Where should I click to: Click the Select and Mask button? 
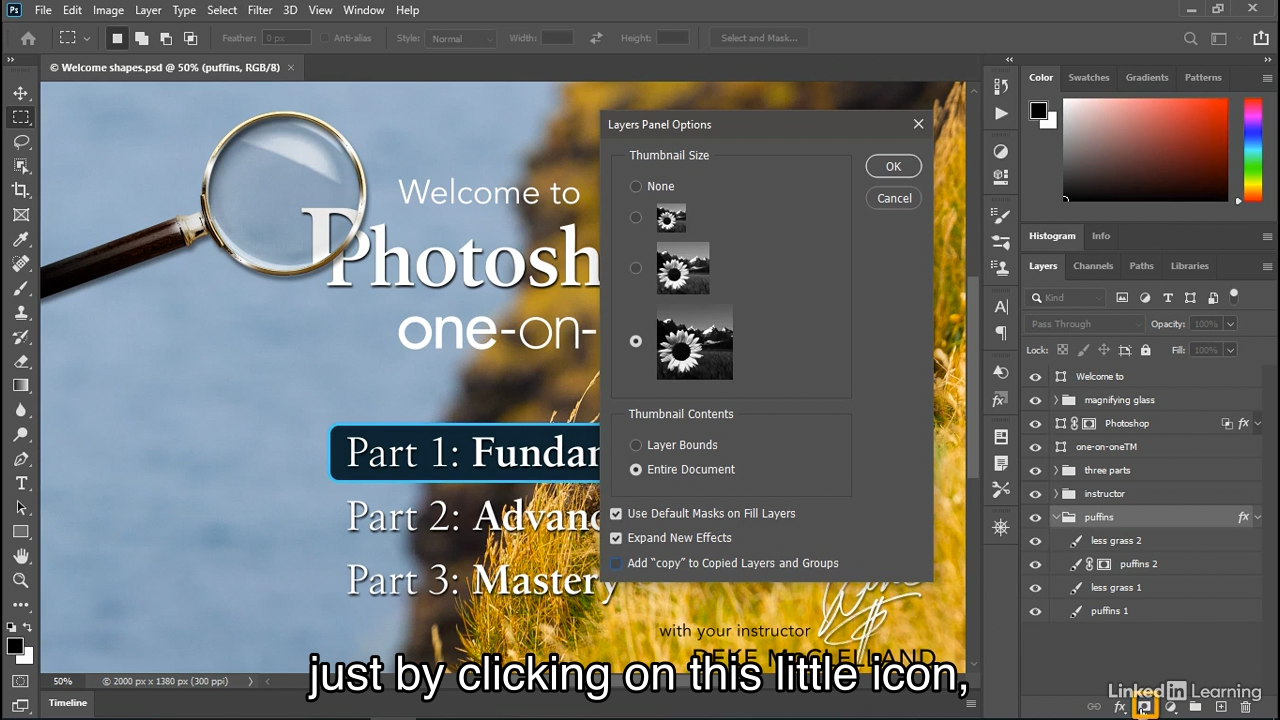(x=759, y=38)
